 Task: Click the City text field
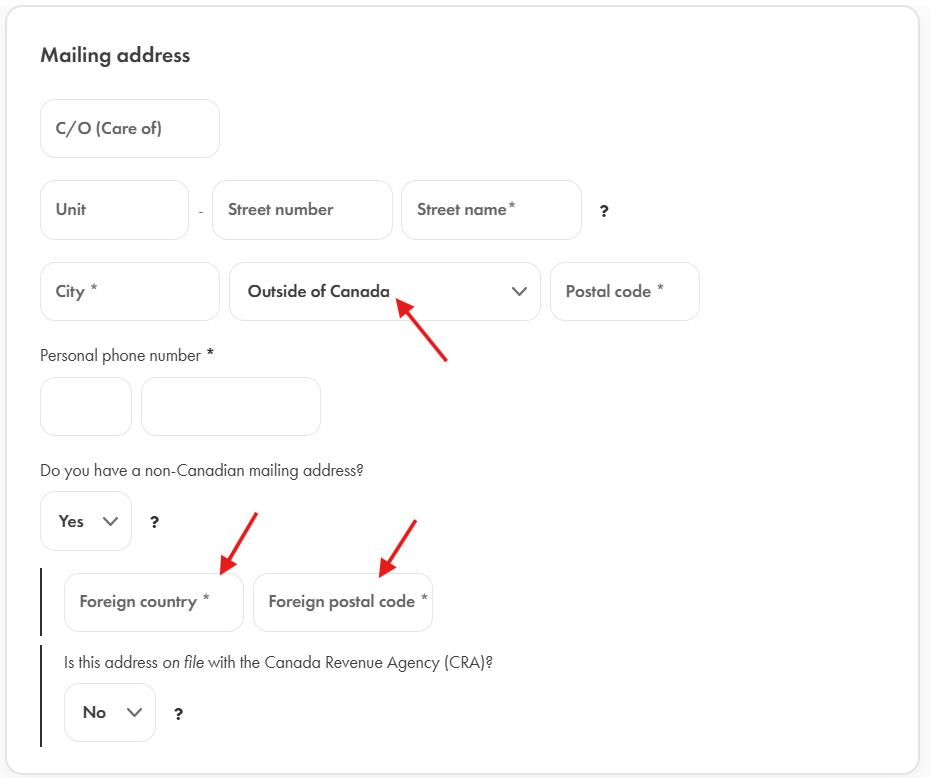[129, 292]
